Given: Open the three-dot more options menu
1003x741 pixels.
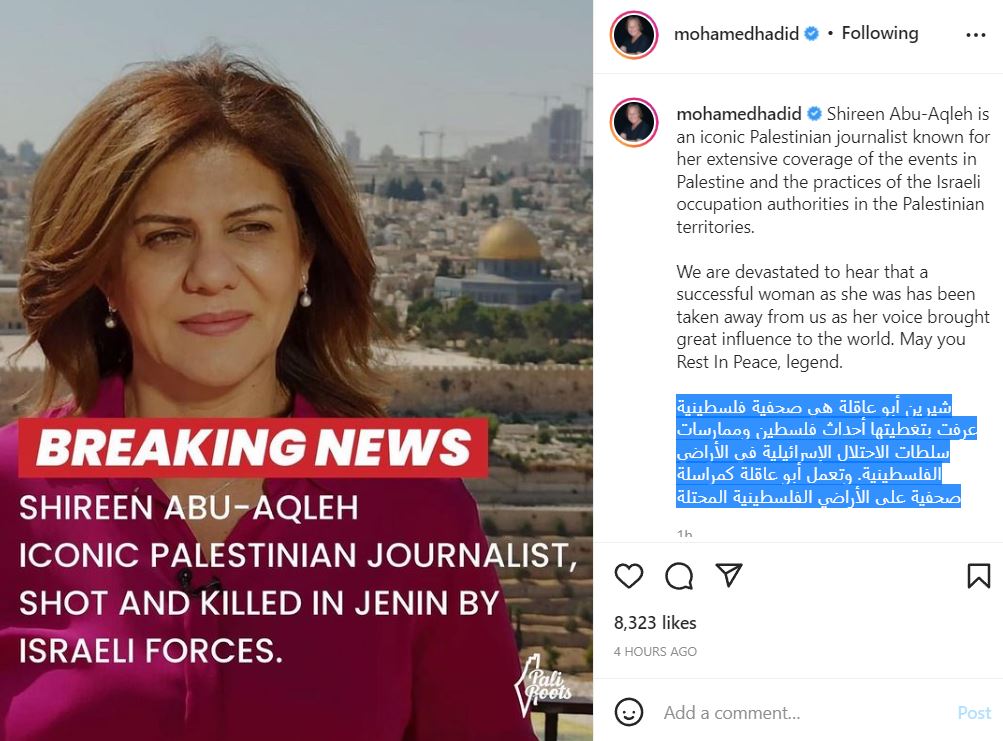Looking at the screenshot, I should point(975,35).
